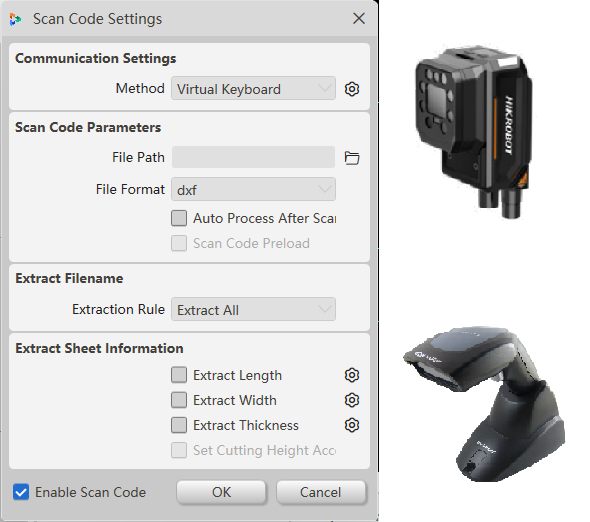Click the Hikrobot fixed scanner image
590x522 pixels.
click(x=474, y=132)
